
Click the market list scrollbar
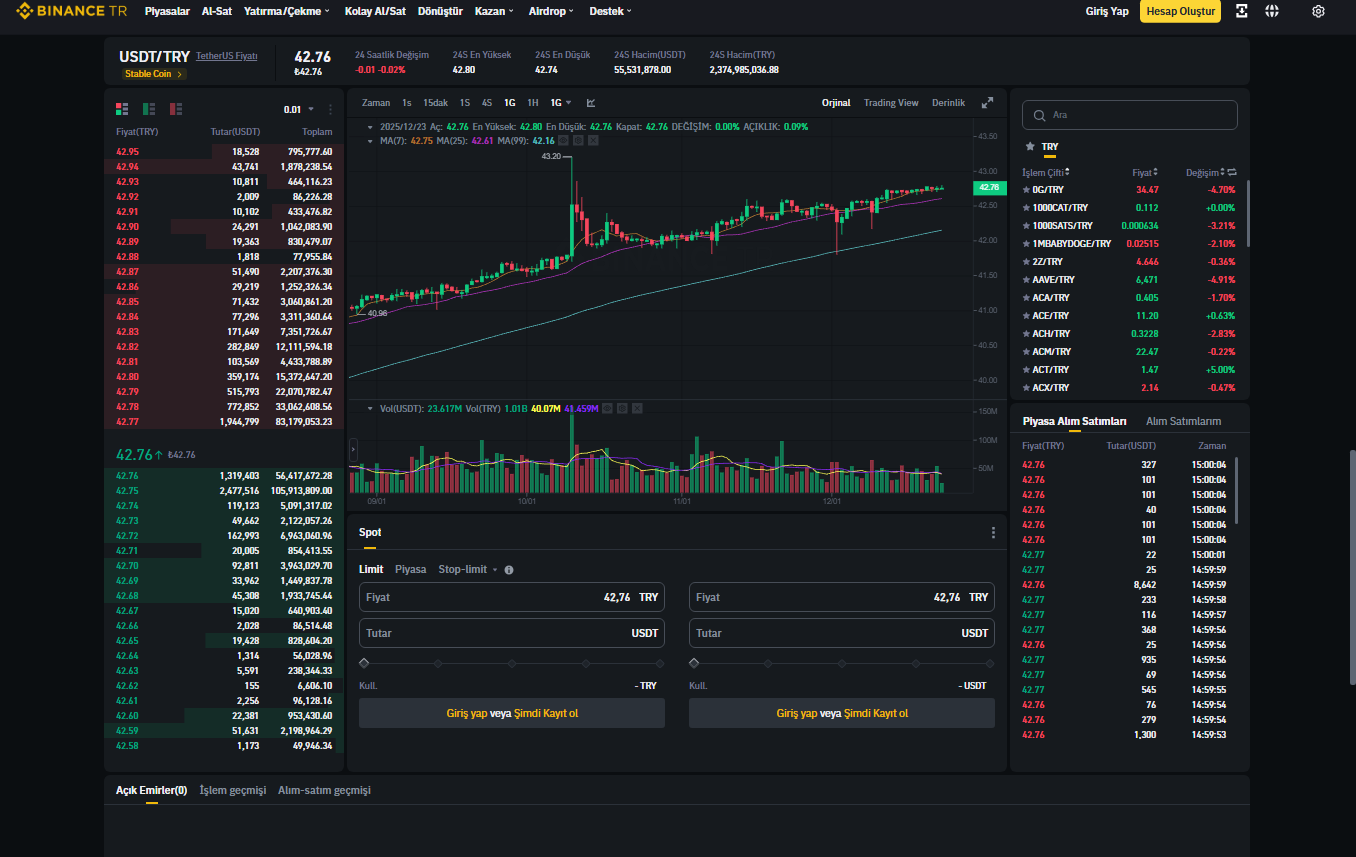[x=1248, y=213]
